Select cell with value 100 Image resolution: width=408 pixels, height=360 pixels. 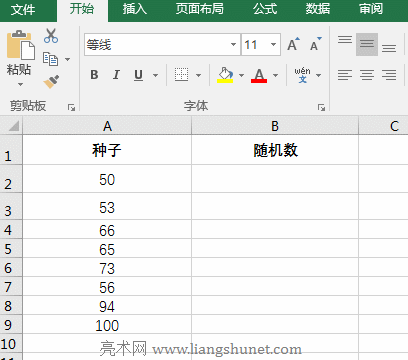pyautogui.click(x=107, y=324)
